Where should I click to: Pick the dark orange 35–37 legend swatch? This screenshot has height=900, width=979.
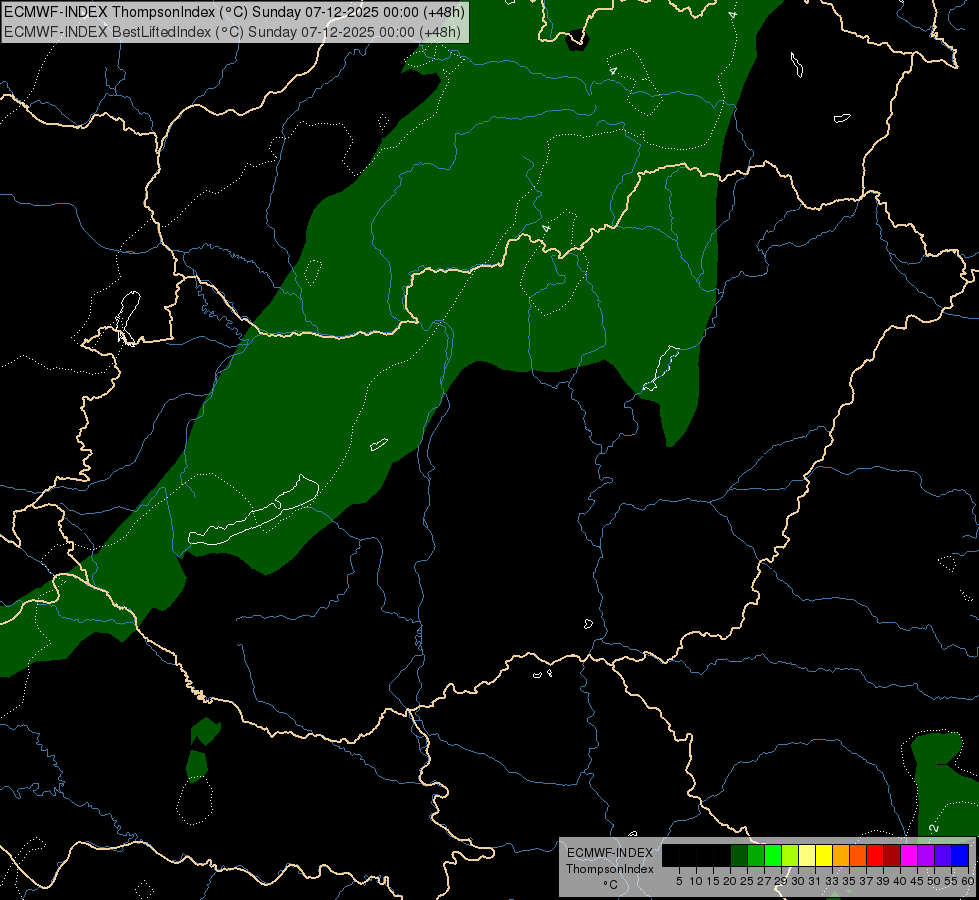858,855
